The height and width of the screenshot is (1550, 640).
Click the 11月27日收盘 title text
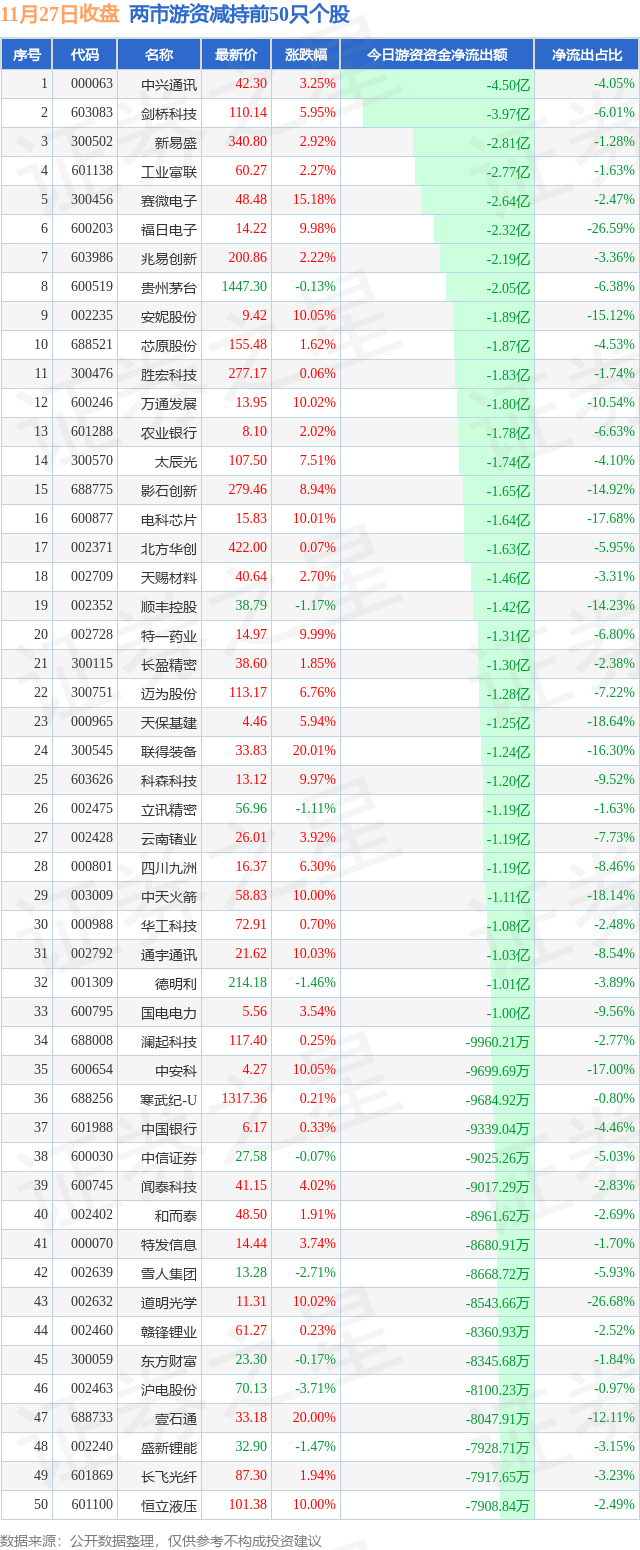(60, 14)
